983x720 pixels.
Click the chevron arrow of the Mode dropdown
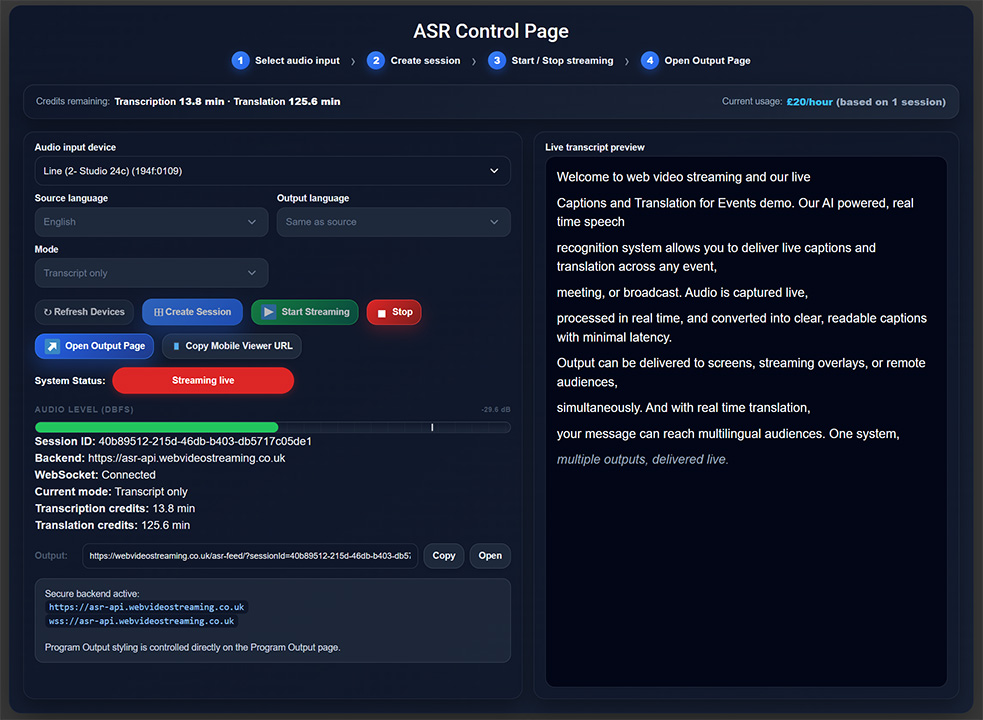coord(252,273)
